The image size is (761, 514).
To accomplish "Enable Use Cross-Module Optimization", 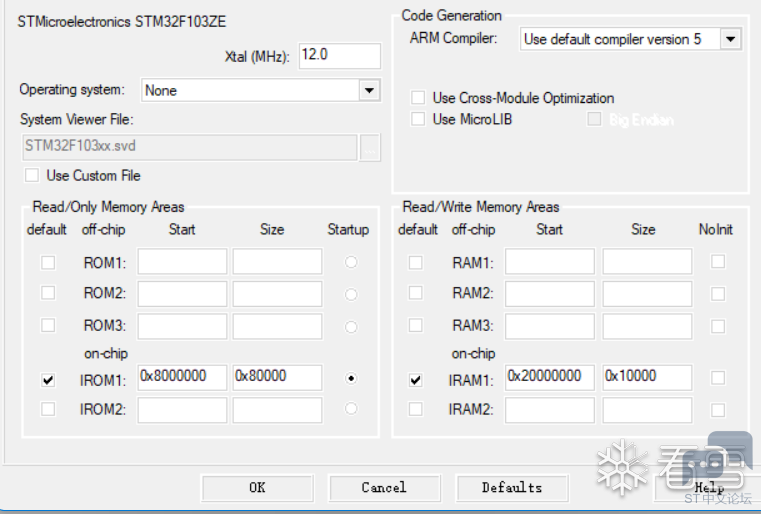I will [418, 98].
